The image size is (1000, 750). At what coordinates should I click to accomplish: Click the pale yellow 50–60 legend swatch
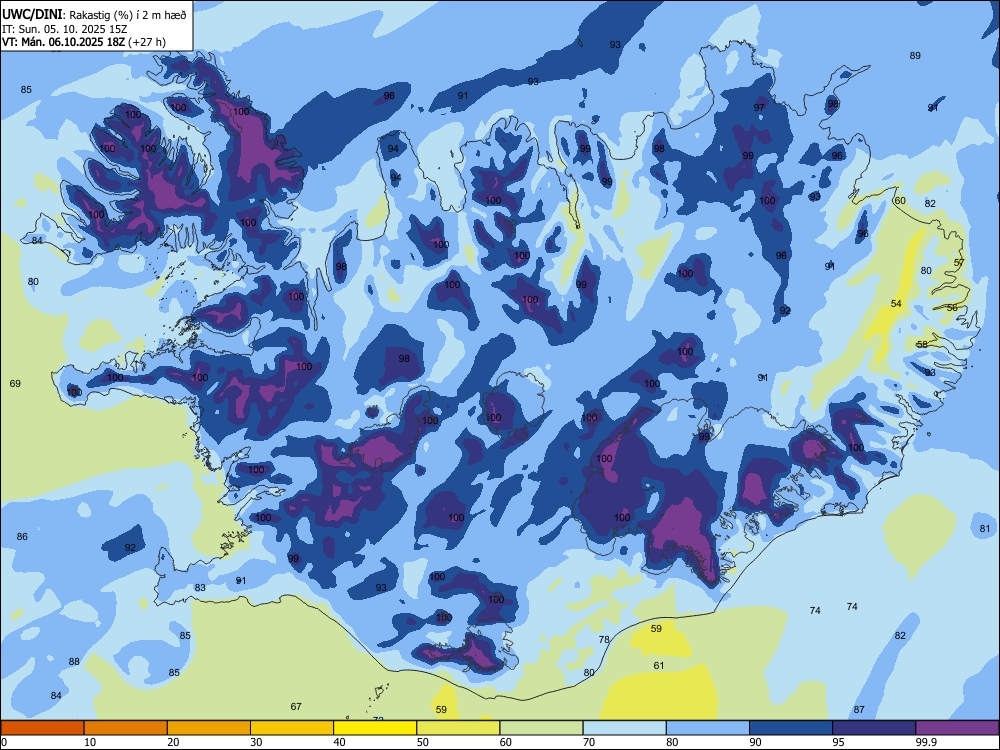458,728
